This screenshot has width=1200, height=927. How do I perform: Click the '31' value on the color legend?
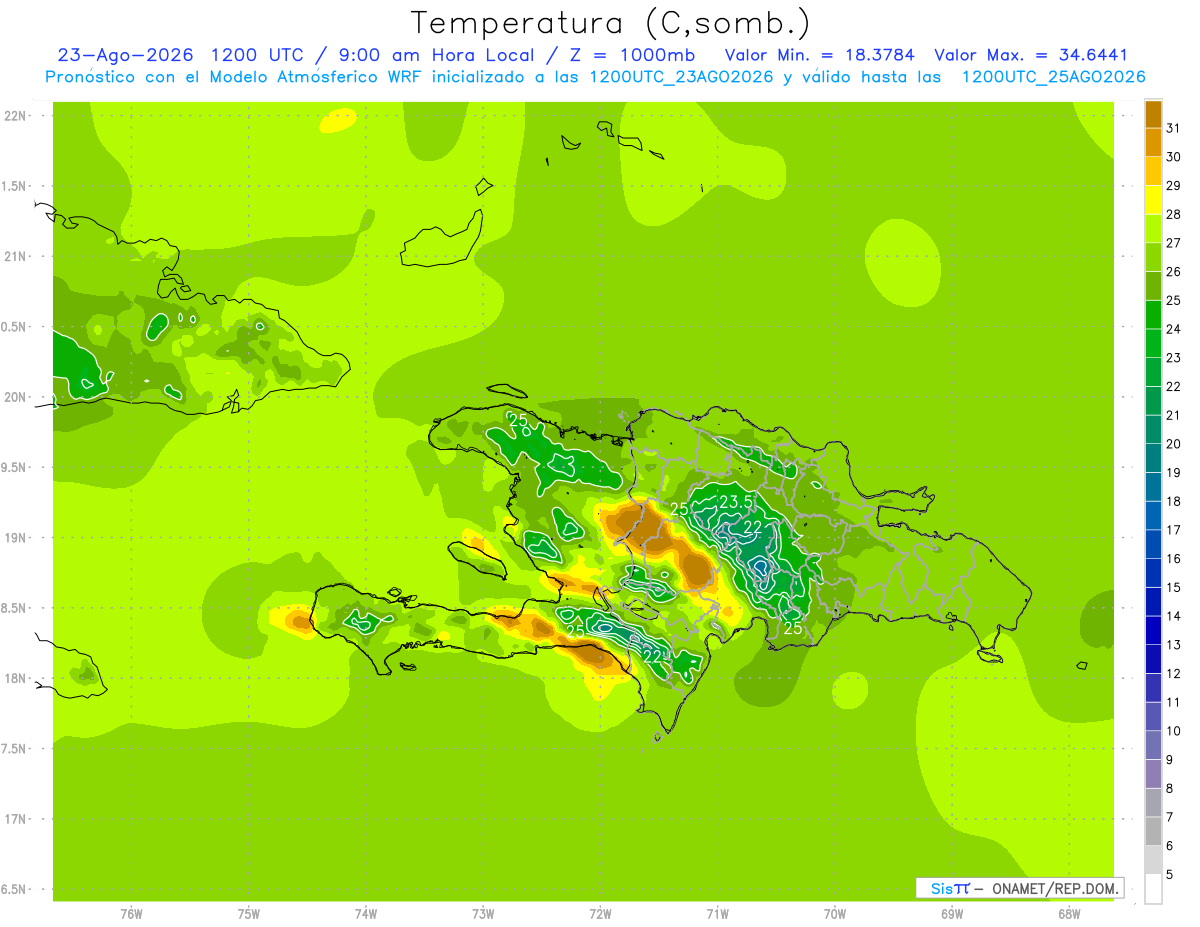coord(1174,127)
